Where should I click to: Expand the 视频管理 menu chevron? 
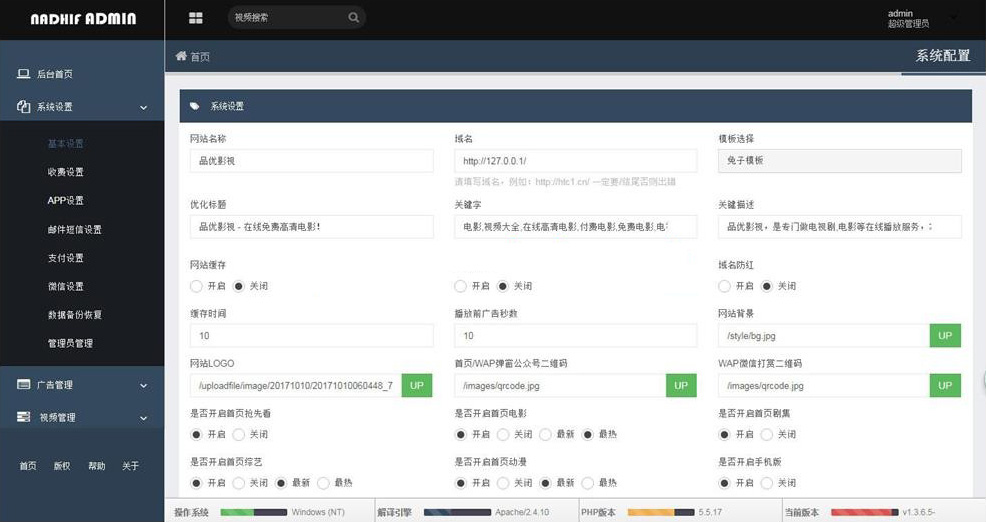coord(143,417)
